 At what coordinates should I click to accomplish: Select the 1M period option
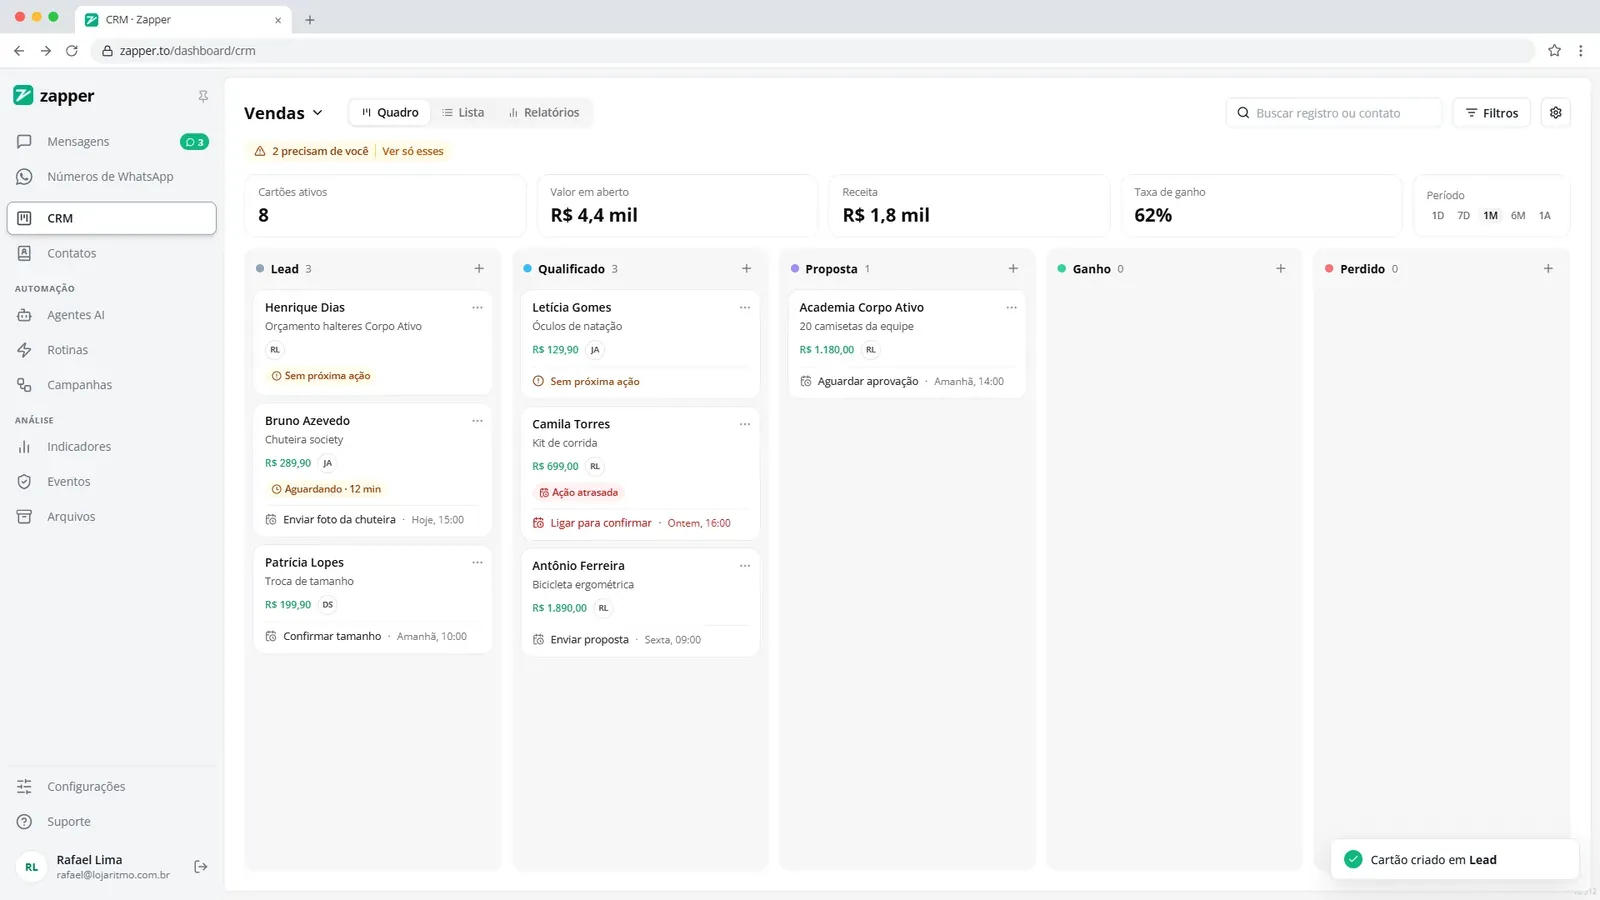coord(1491,216)
